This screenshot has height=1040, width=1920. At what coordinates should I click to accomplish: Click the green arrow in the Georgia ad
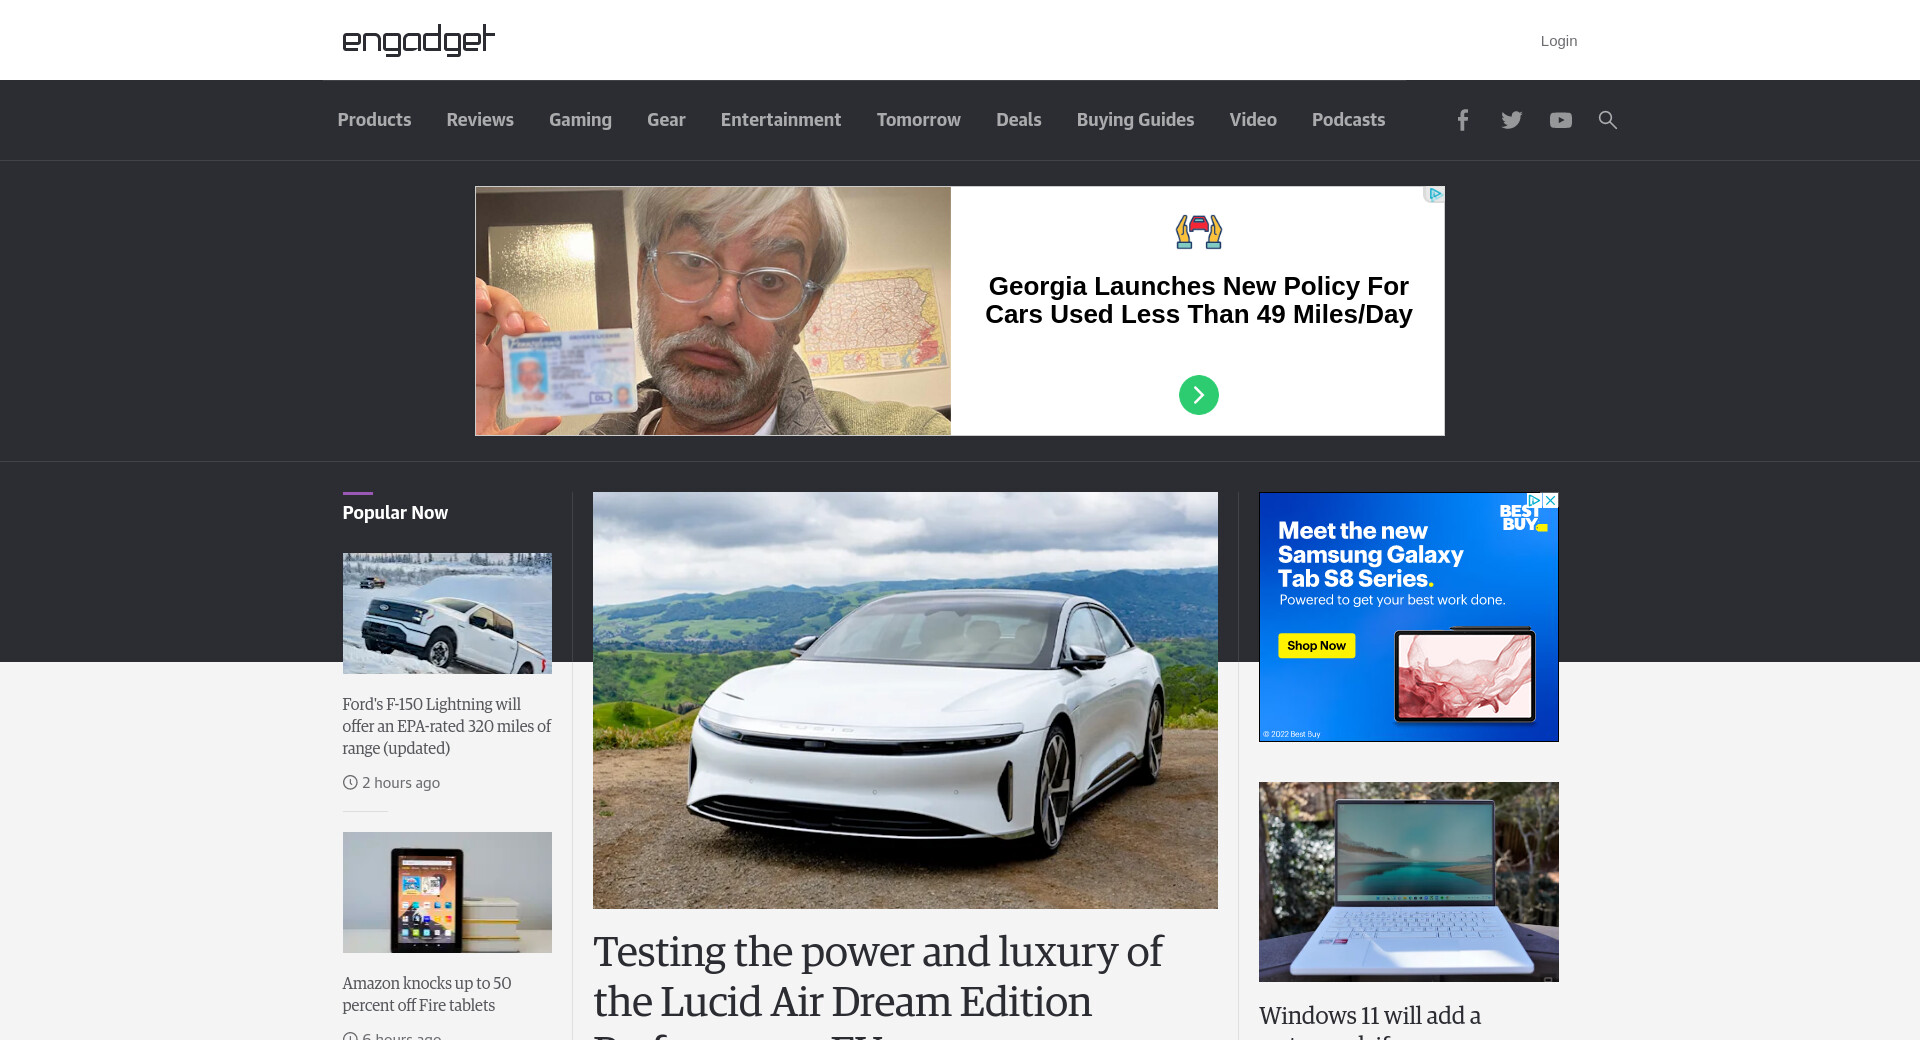[1198, 395]
